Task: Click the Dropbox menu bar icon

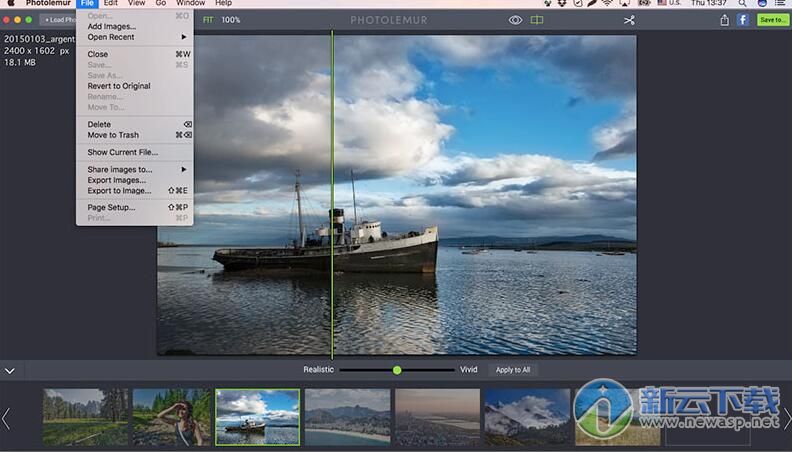Action: (x=562, y=3)
